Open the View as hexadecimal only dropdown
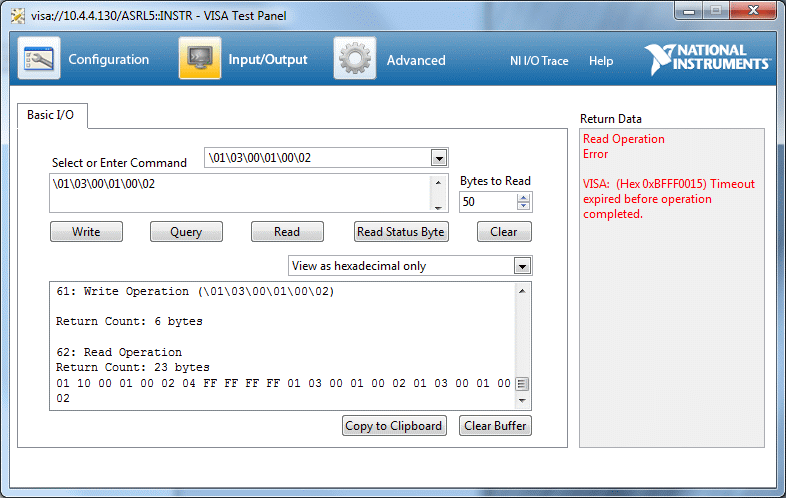 coord(410,266)
